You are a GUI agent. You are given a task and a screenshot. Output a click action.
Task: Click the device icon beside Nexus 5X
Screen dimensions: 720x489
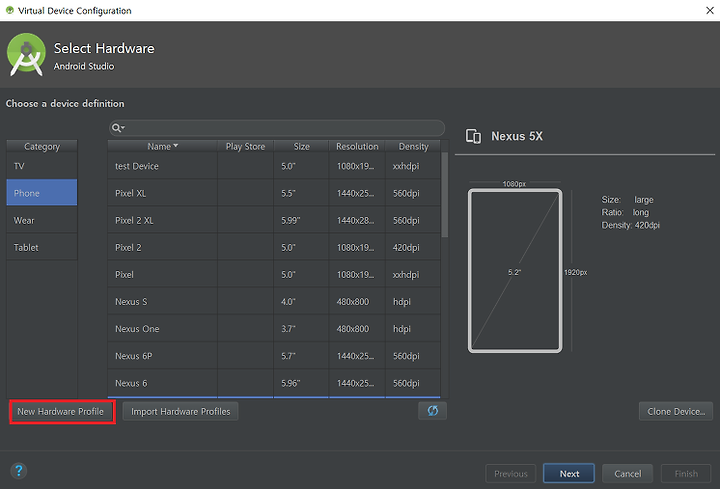coord(473,136)
